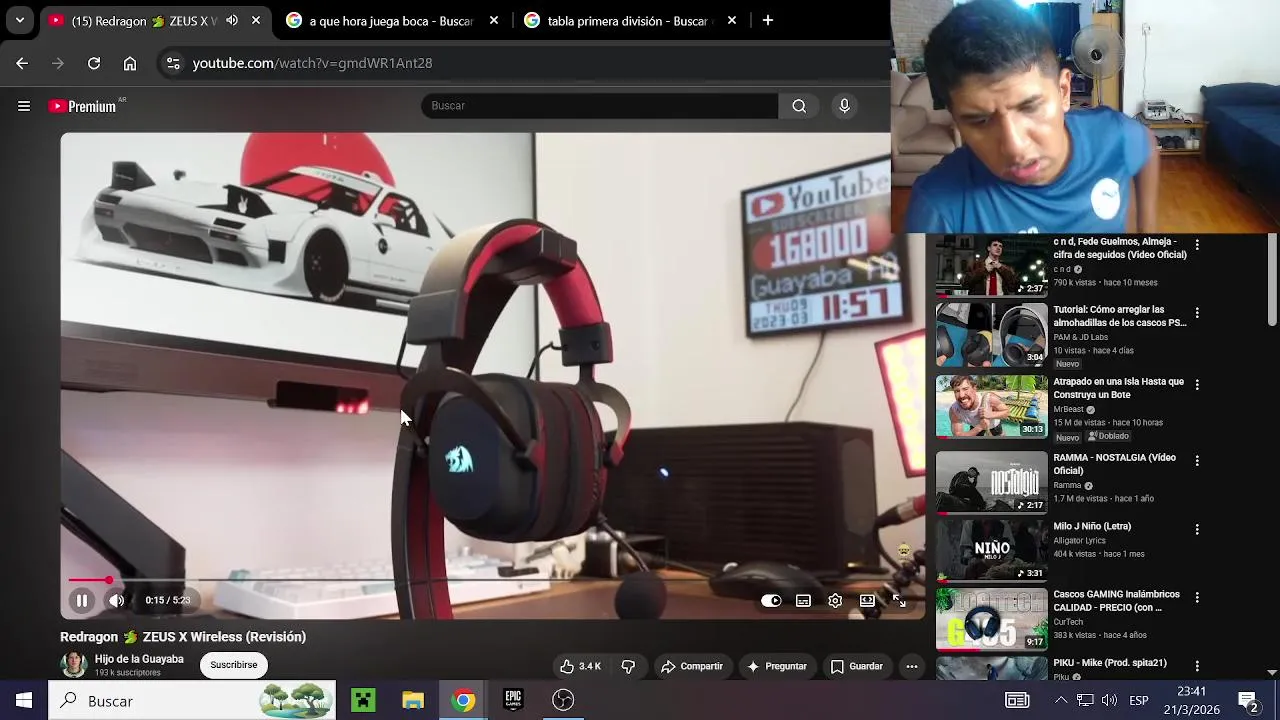Click the Suscribirse button
This screenshot has width=1280, height=720.
pyautogui.click(x=233, y=665)
